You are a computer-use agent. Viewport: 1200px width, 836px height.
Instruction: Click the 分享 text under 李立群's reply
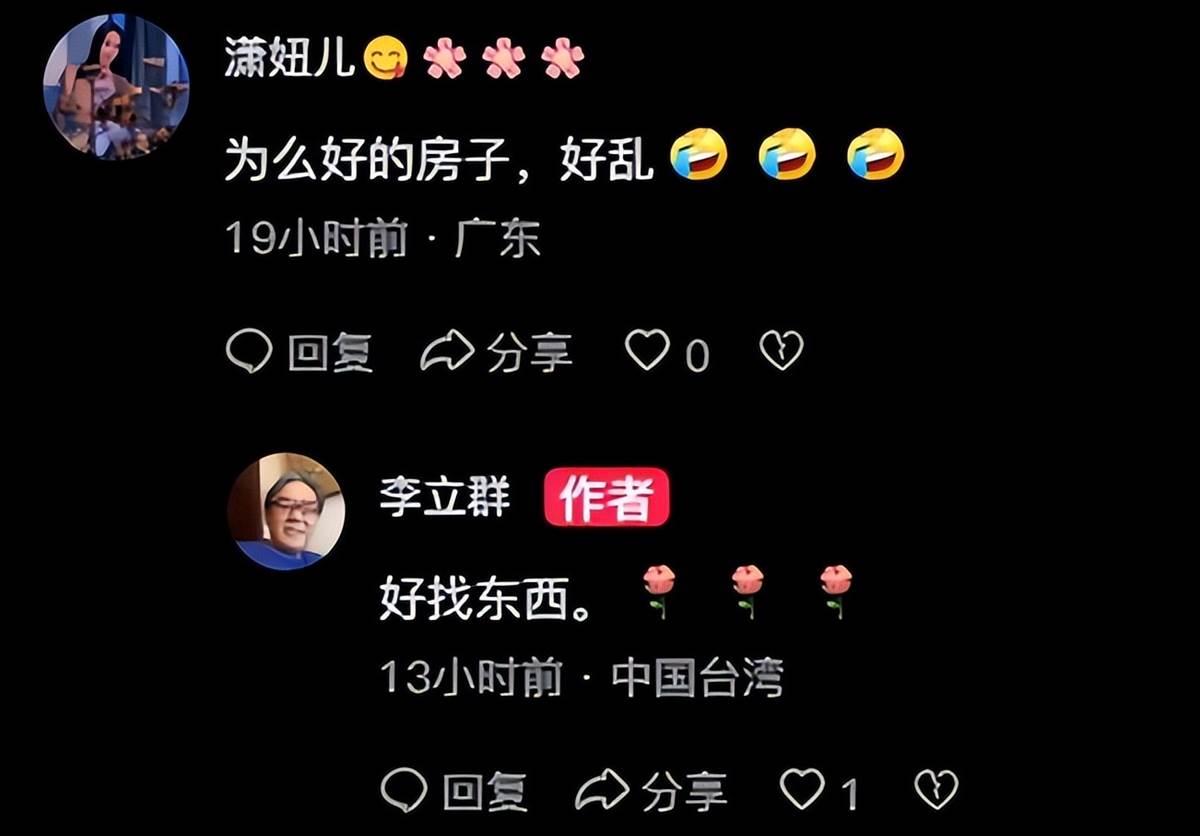point(685,791)
